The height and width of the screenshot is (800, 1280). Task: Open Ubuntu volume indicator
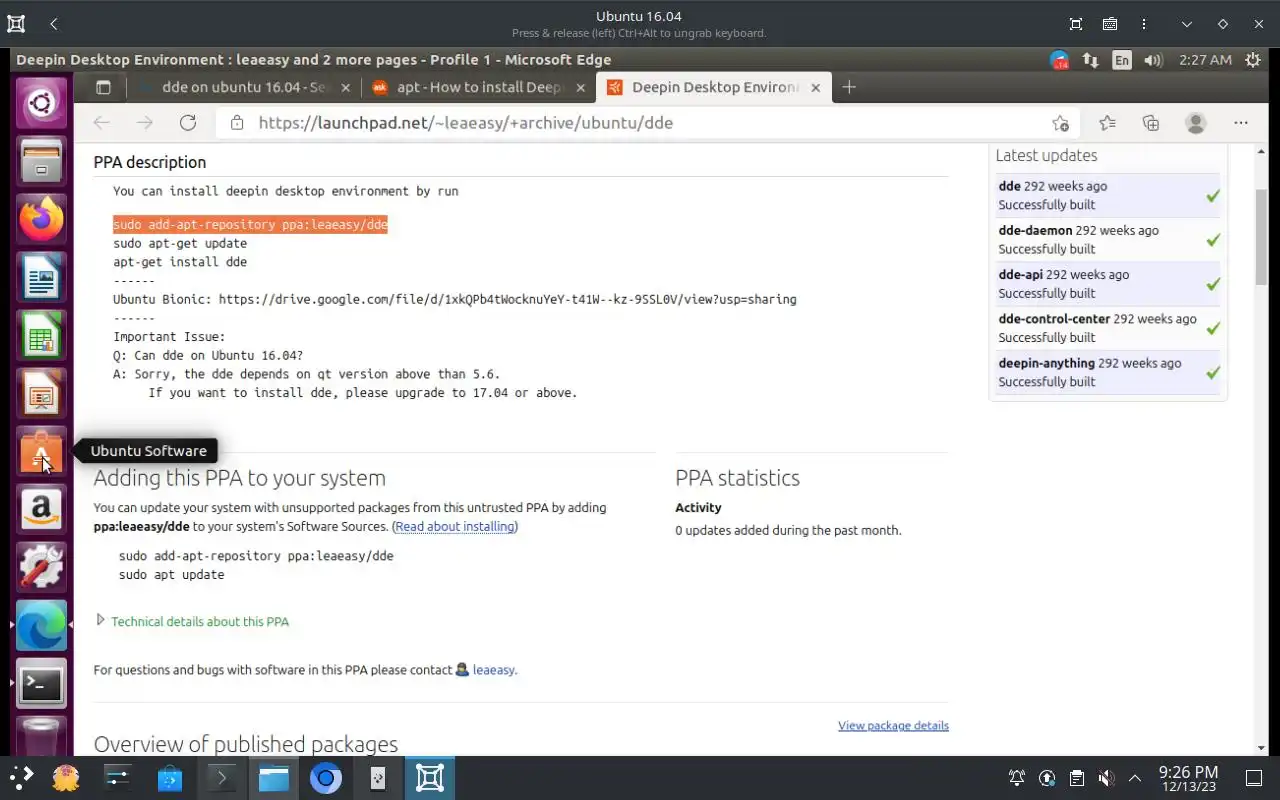click(1153, 60)
